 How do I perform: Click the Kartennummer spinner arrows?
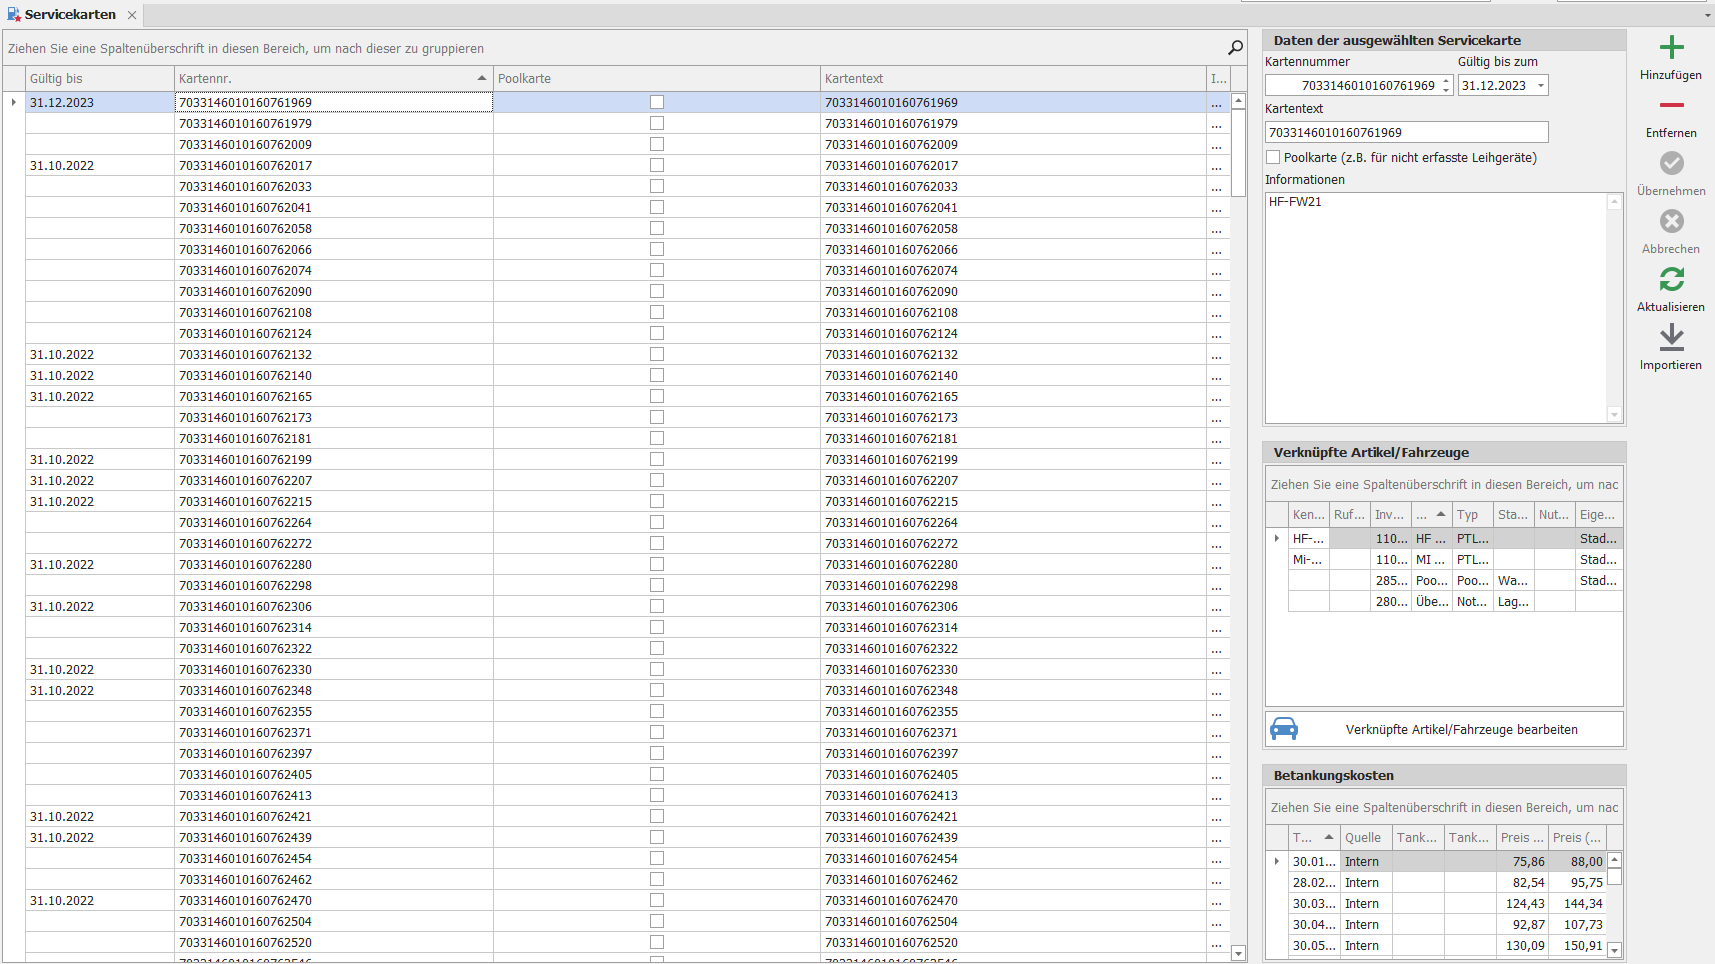click(x=1446, y=86)
